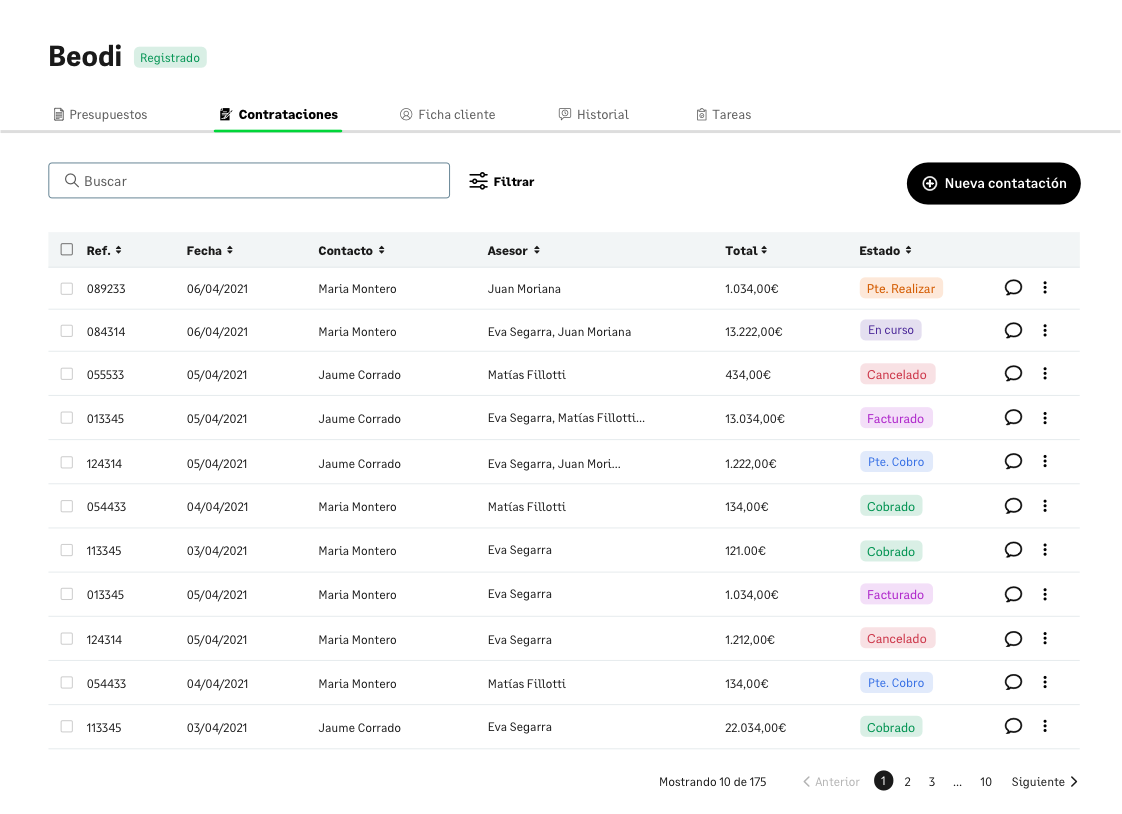Viewport: 1122px width, 814px height.
Task: Open comments for contract 089233
Action: pos(1013,288)
